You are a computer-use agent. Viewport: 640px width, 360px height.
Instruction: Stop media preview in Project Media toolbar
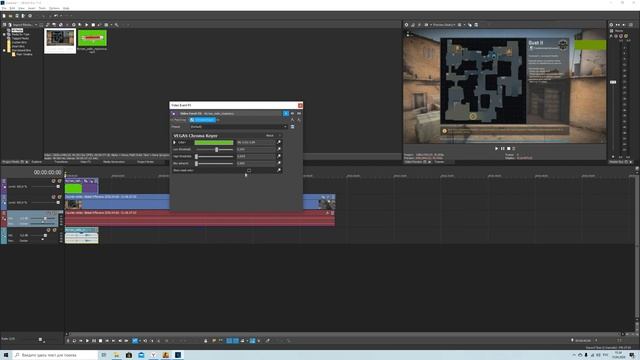[93, 25]
